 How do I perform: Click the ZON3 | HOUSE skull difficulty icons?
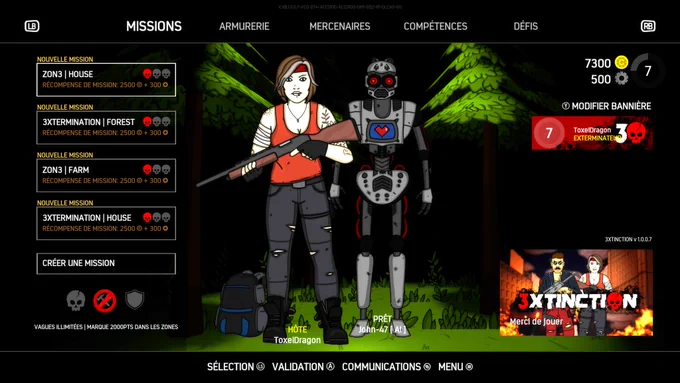(x=157, y=74)
